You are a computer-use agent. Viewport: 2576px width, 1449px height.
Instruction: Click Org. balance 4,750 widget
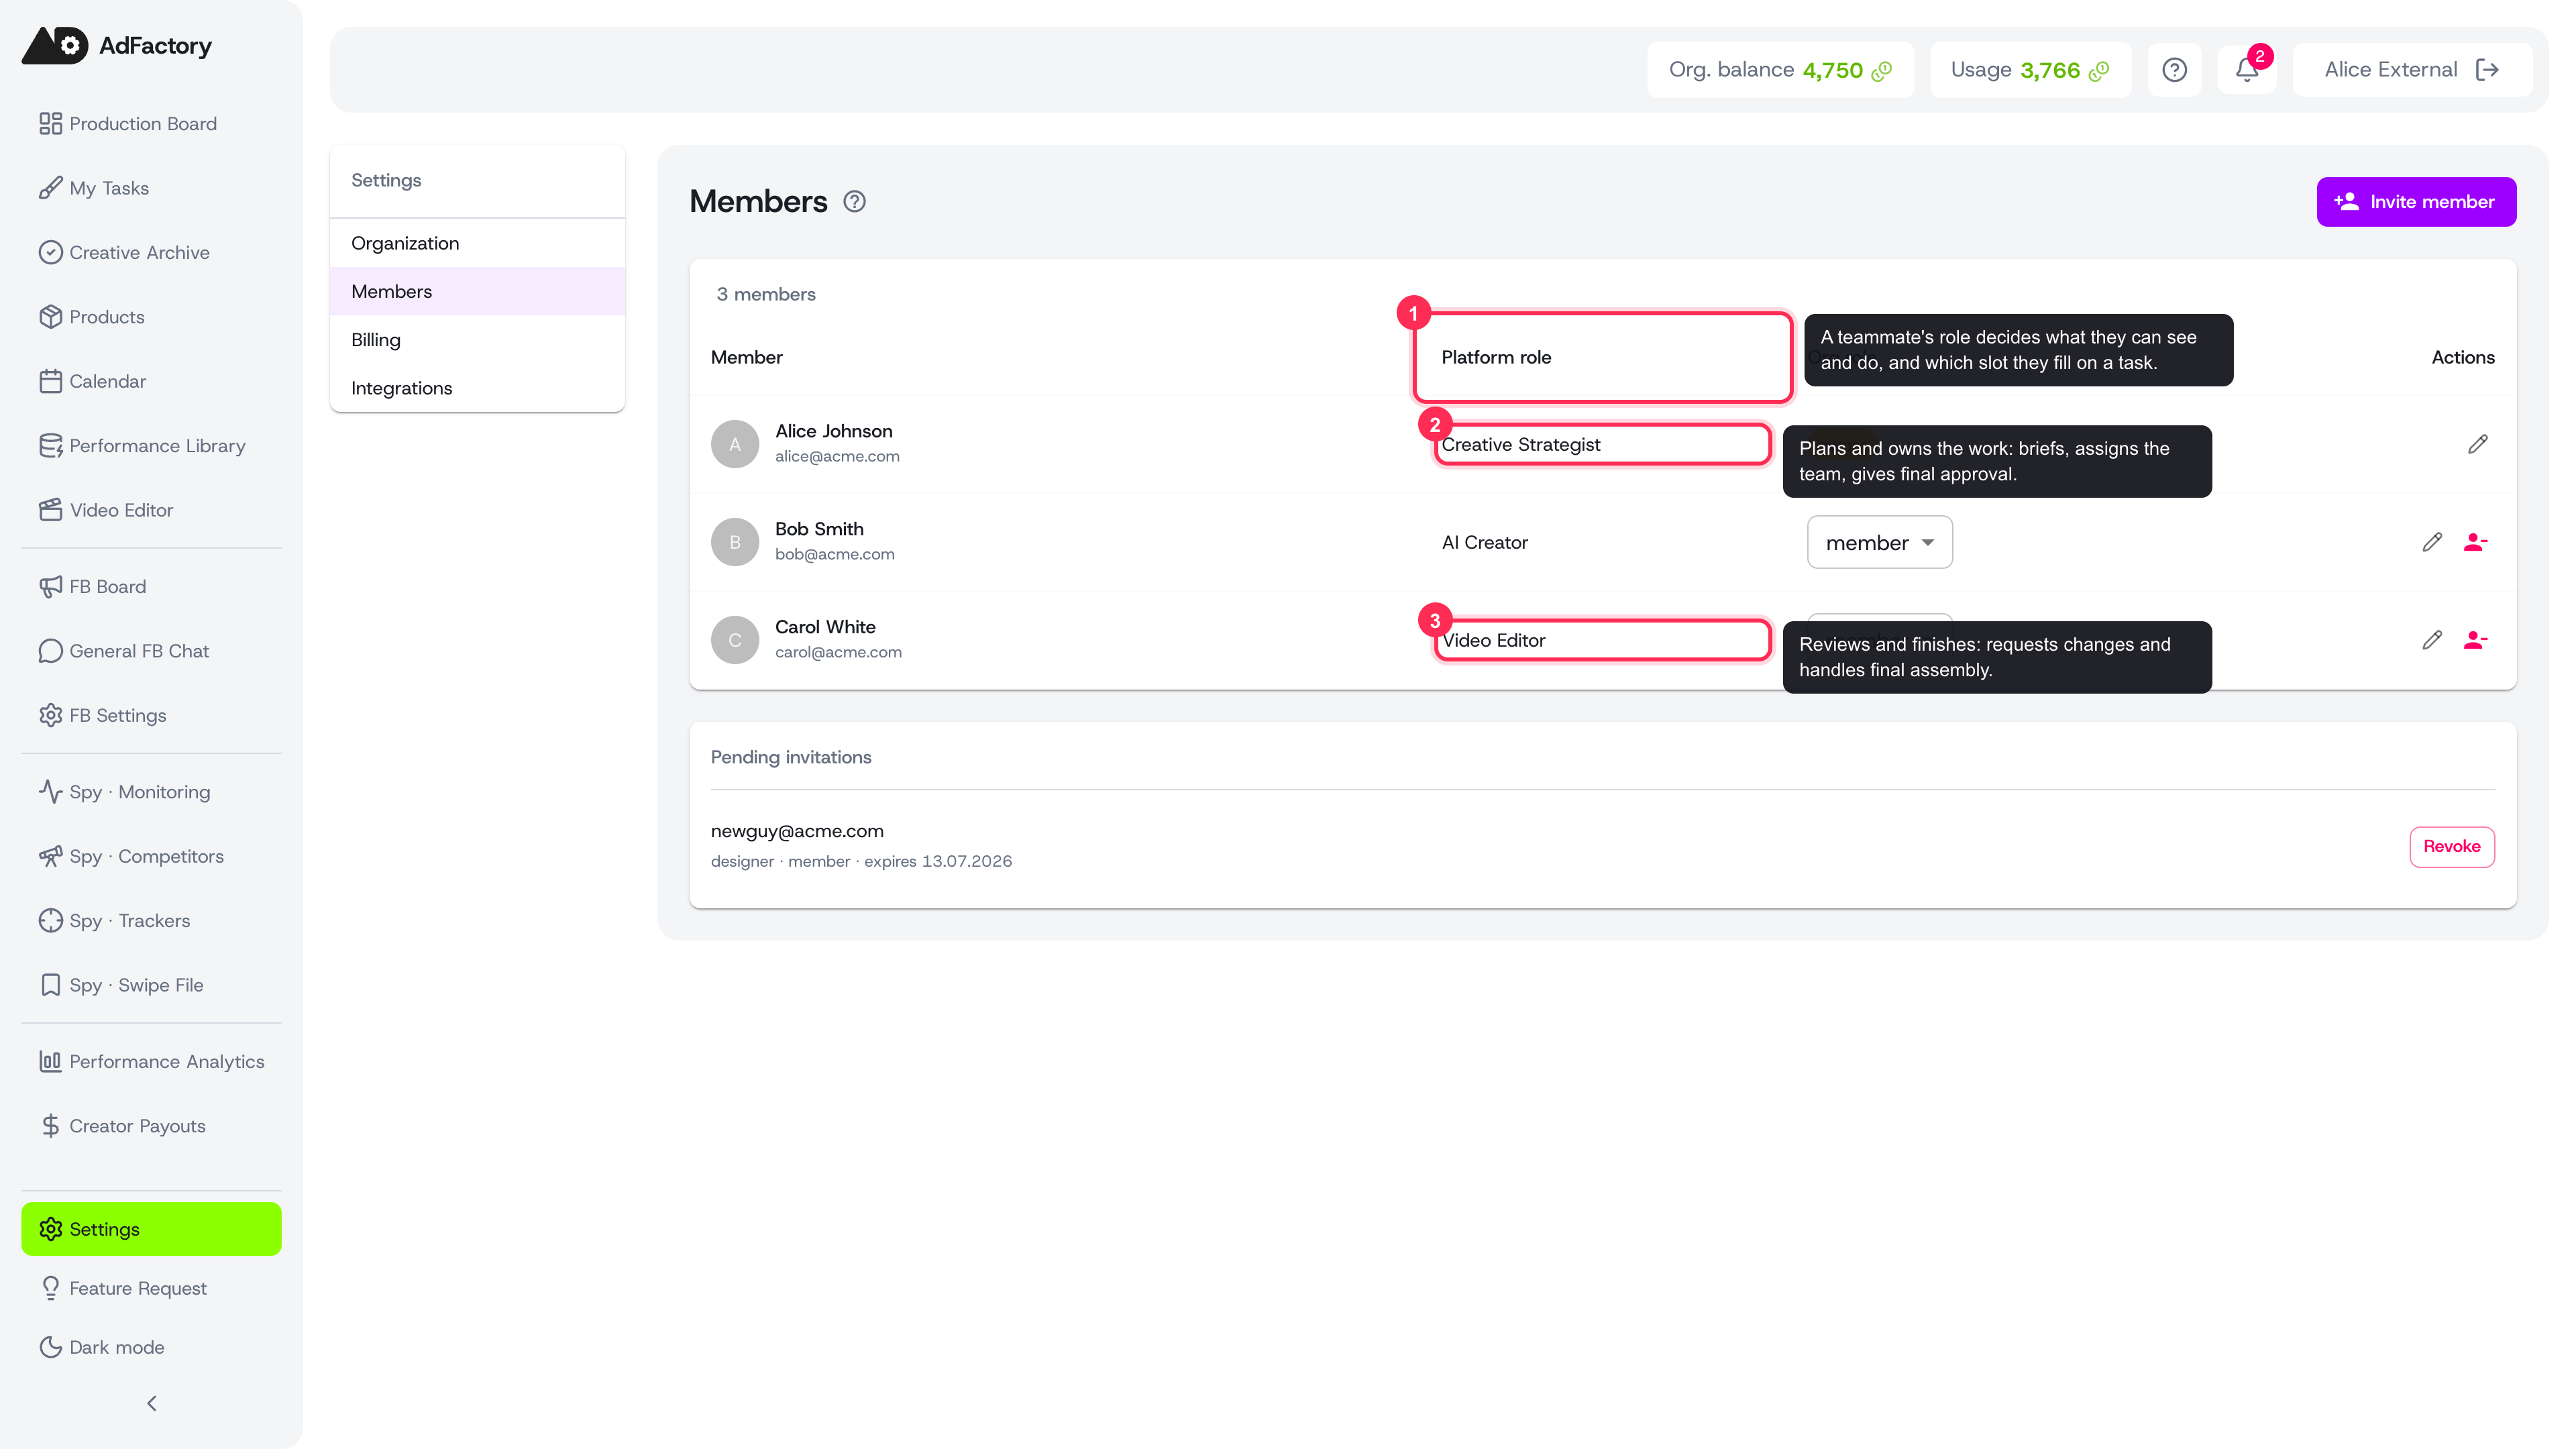[1780, 70]
